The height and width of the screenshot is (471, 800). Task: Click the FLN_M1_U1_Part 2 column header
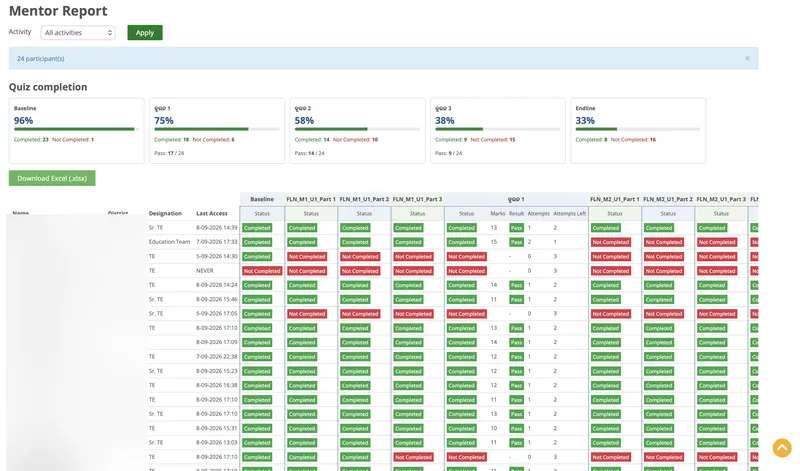364,199
